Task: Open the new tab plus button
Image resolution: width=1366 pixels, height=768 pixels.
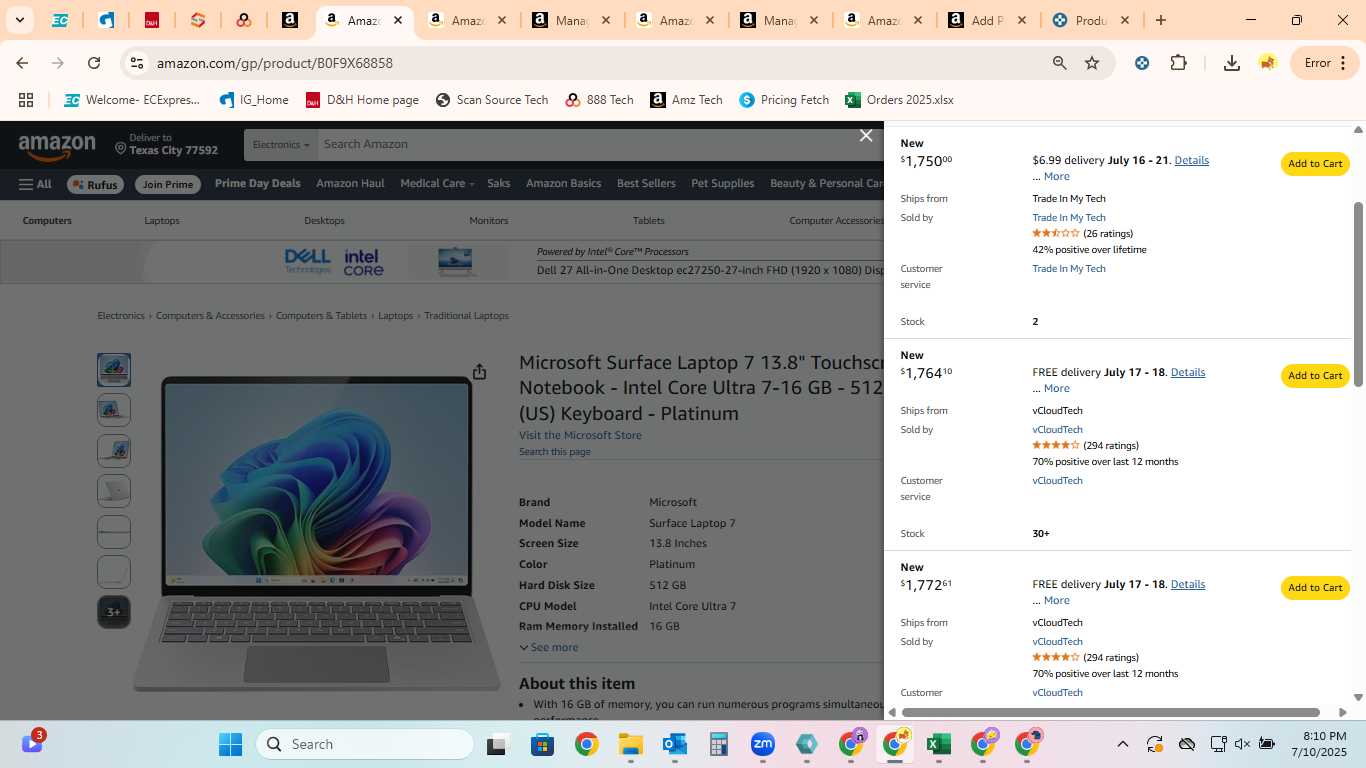Action: (1160, 20)
